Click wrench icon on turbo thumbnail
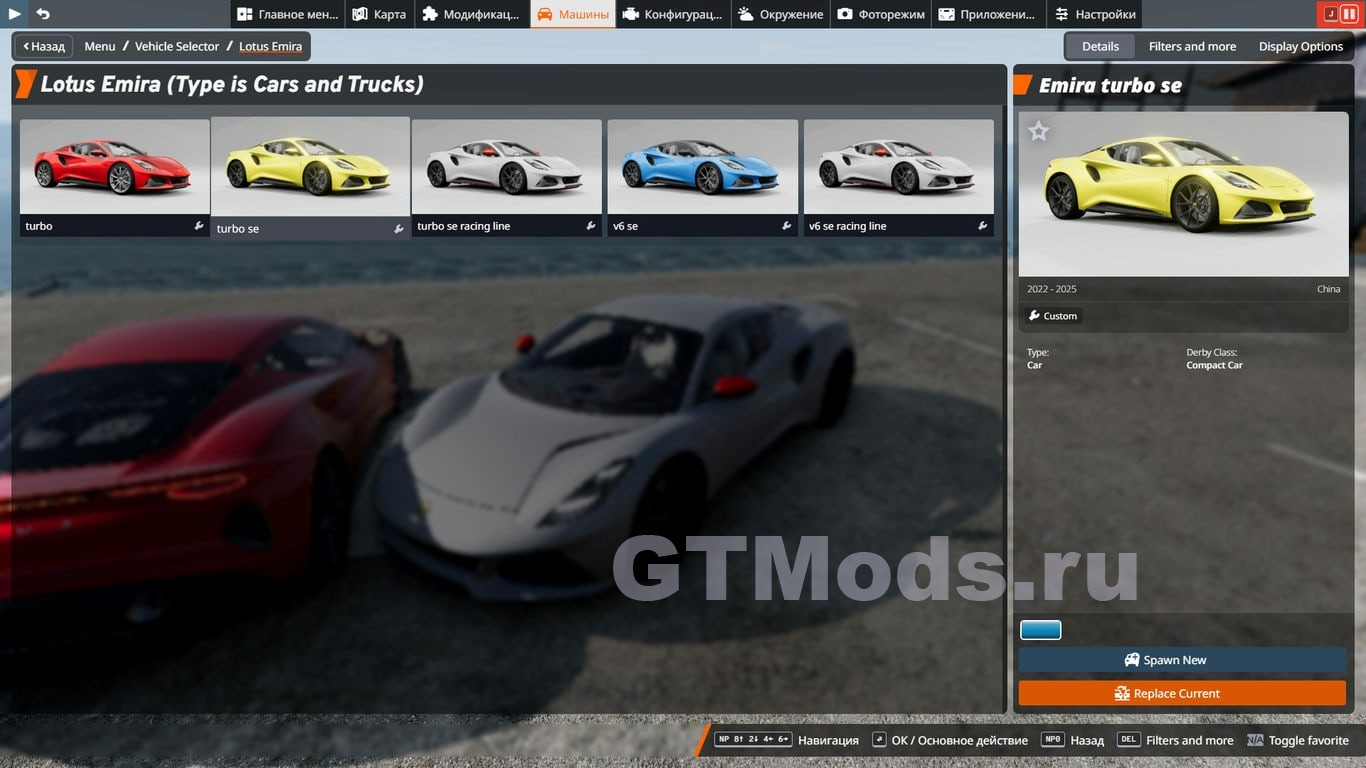1366x768 pixels. tap(199, 226)
